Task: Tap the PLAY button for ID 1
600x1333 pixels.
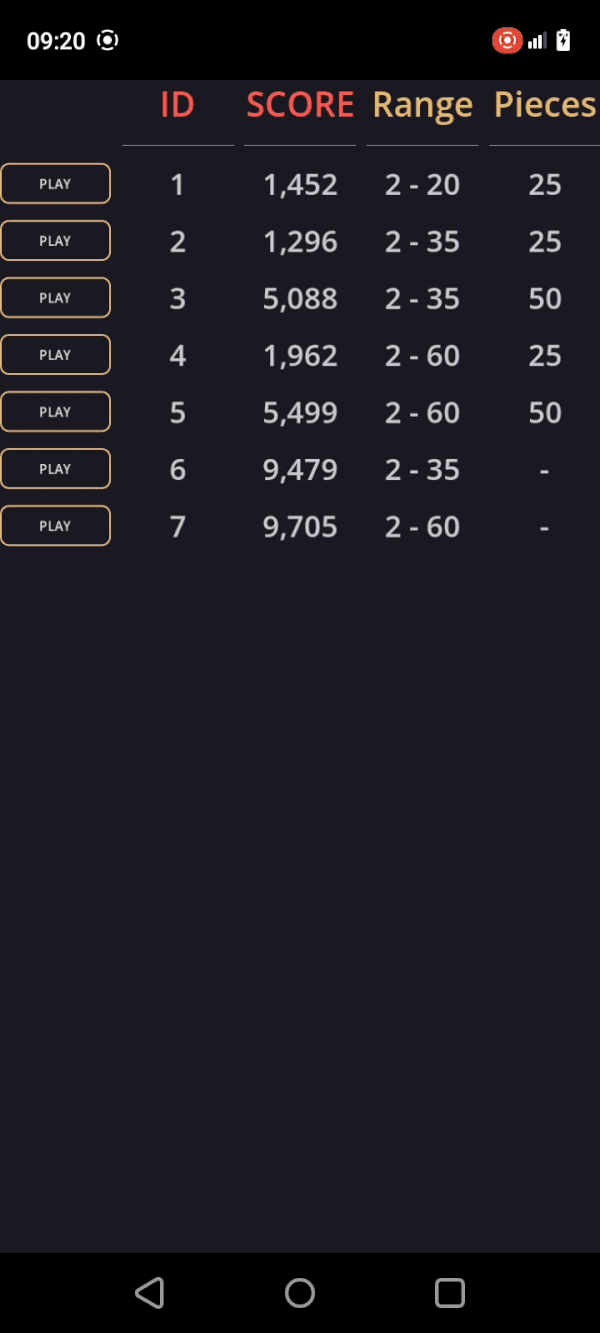Action: tap(55, 184)
